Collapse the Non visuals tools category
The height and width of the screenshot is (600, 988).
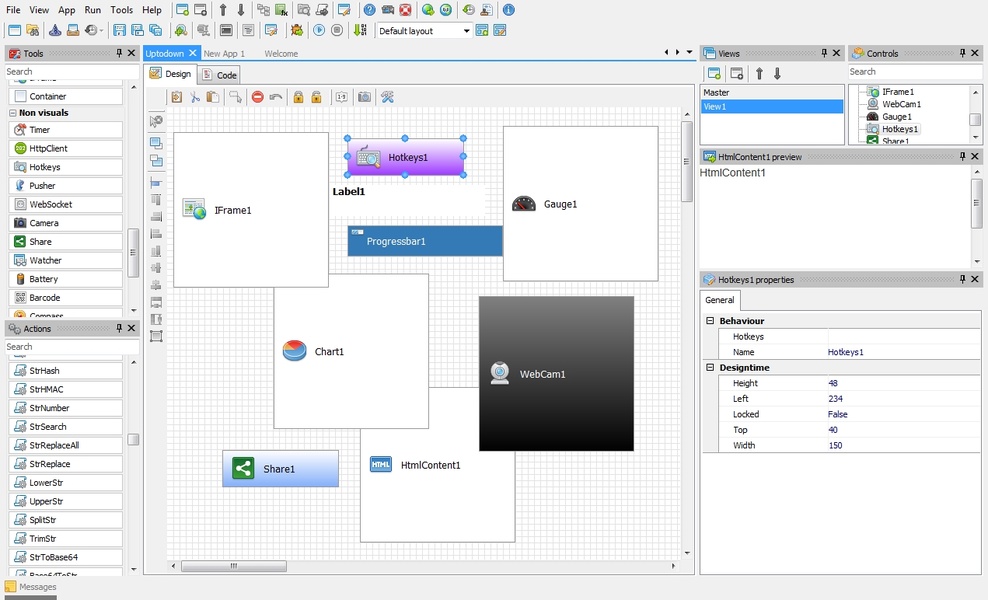coord(13,113)
